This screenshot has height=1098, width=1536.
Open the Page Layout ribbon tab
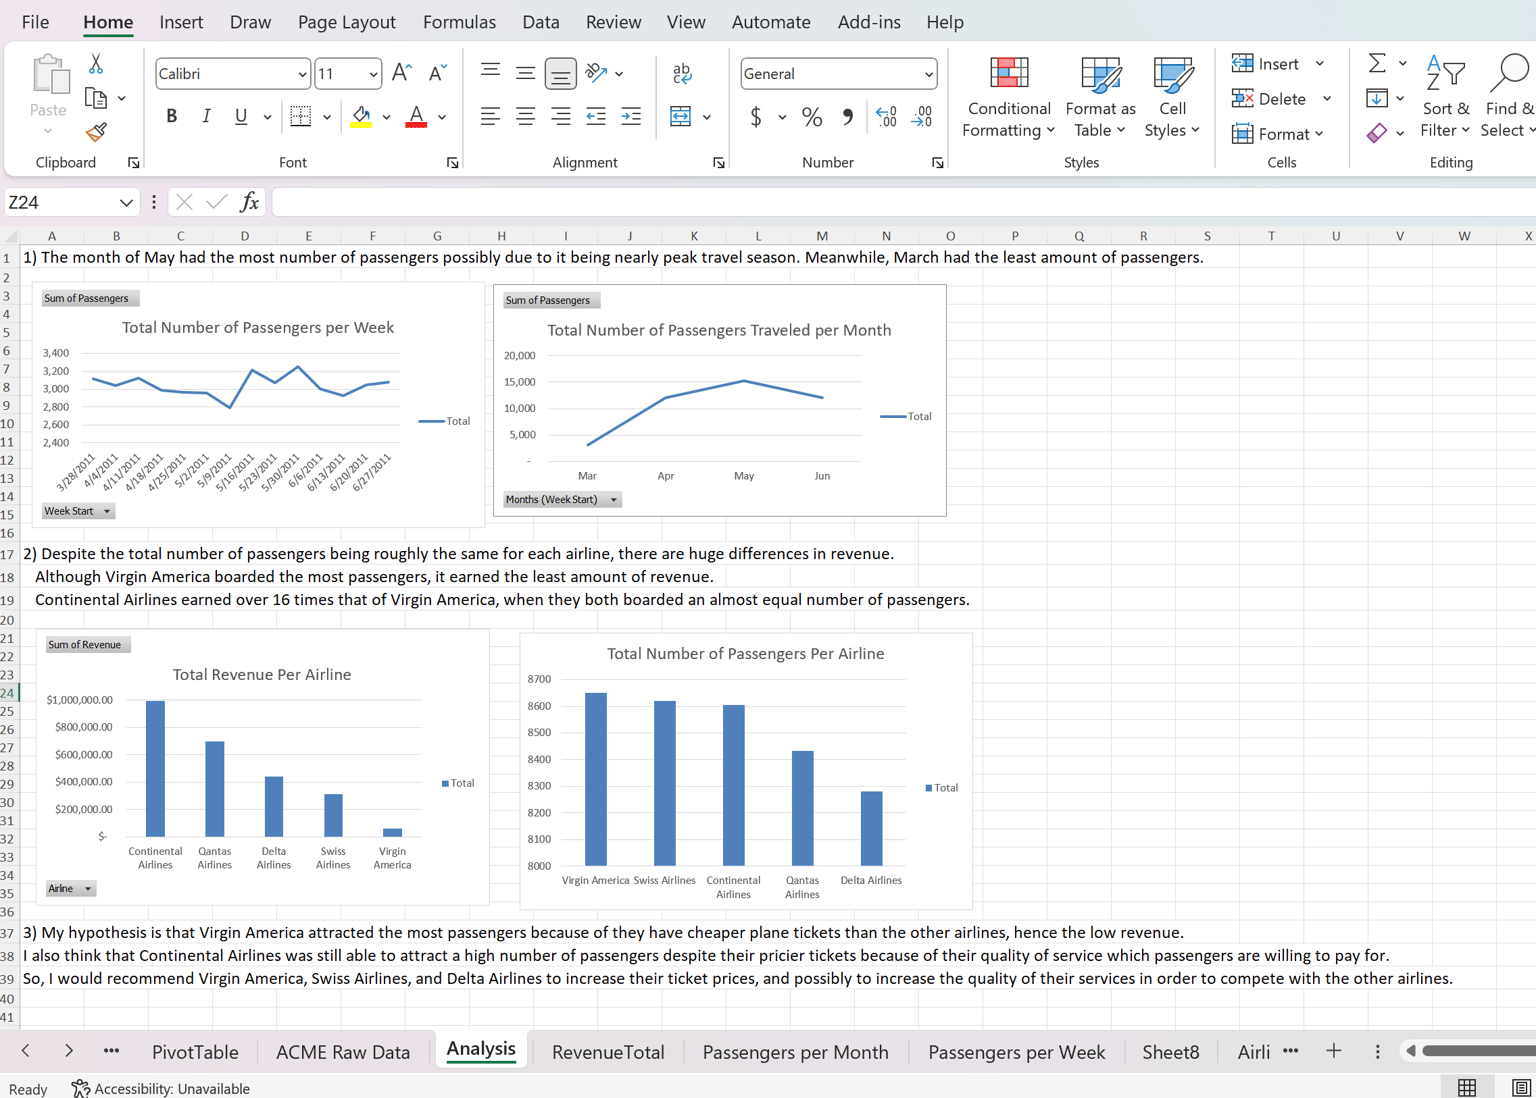click(x=346, y=22)
